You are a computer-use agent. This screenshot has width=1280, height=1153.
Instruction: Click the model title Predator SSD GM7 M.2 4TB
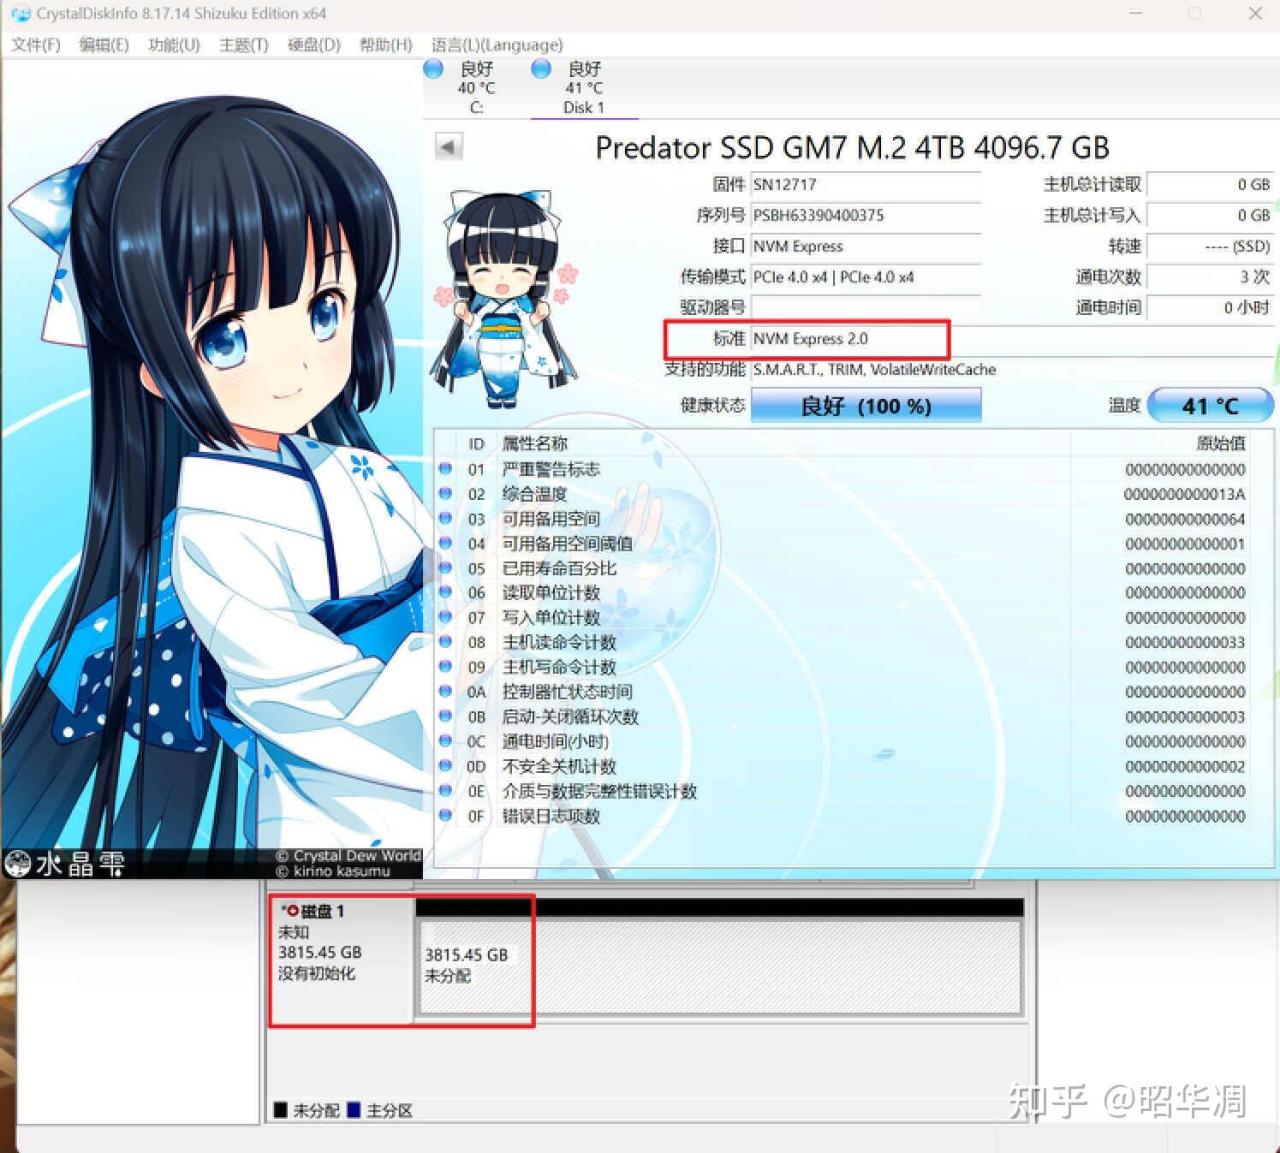click(x=852, y=148)
